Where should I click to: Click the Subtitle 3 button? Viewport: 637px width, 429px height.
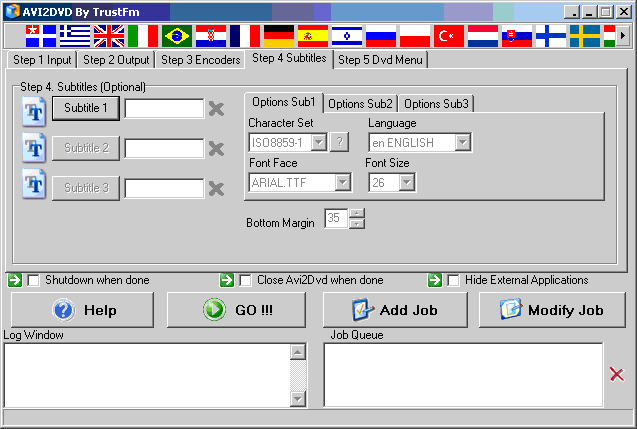(x=86, y=188)
